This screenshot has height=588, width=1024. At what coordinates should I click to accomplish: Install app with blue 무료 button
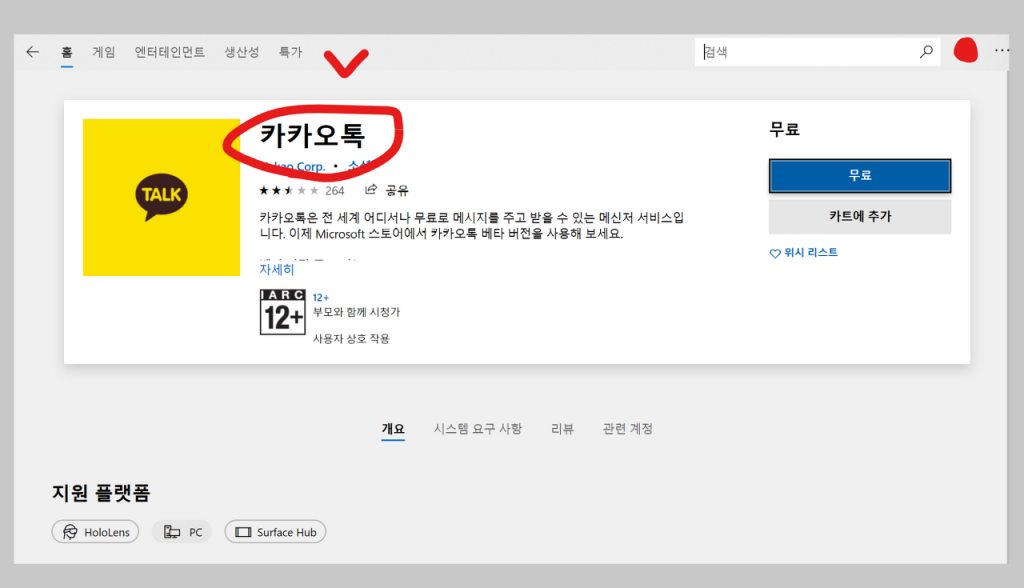click(x=859, y=175)
